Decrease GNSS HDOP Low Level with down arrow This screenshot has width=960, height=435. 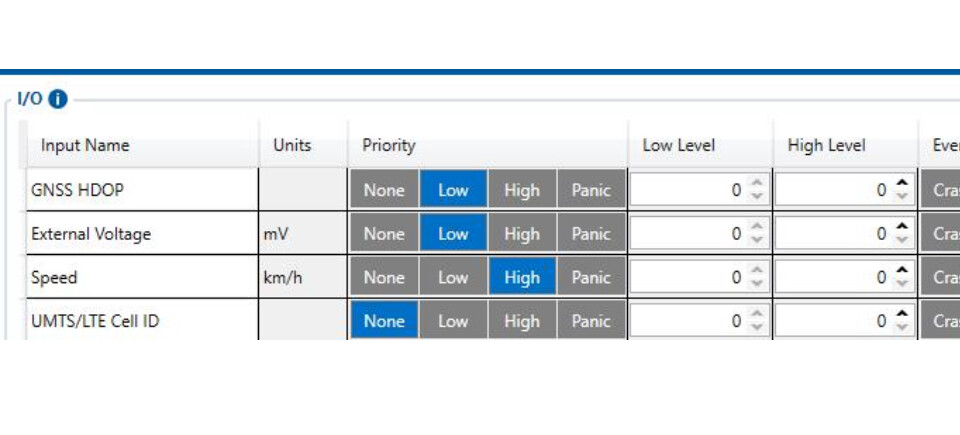point(757,196)
